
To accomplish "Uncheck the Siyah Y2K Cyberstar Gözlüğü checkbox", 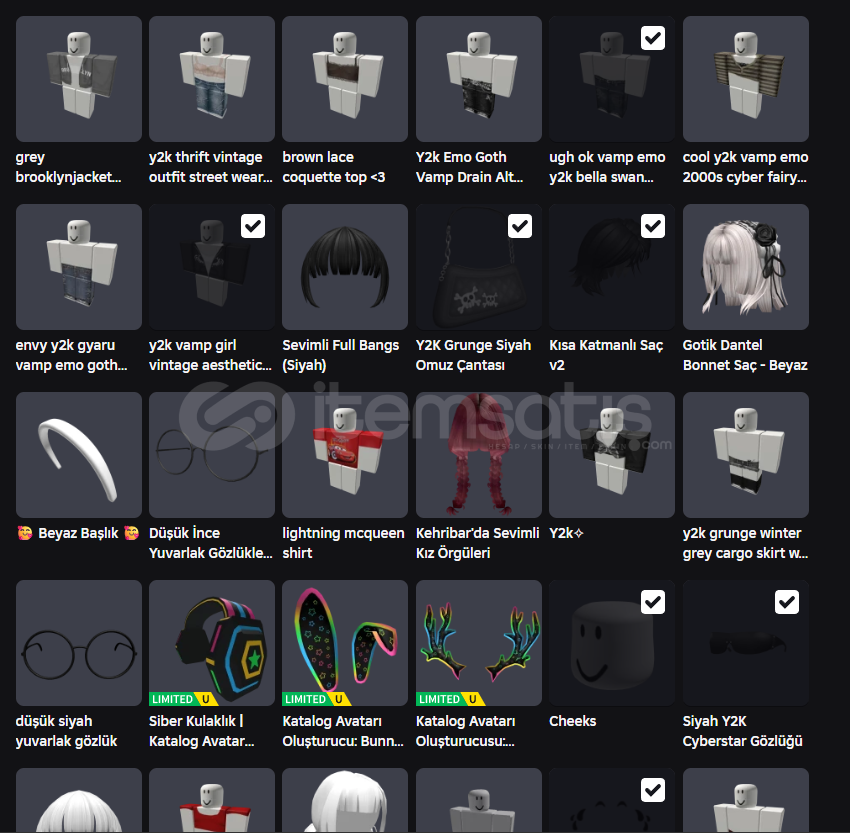I will click(x=787, y=602).
